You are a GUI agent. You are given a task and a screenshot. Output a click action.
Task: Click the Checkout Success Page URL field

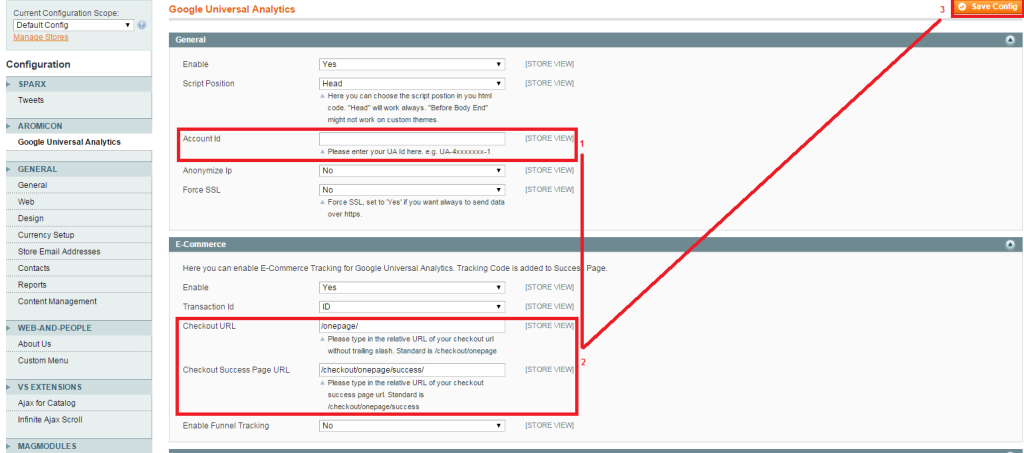(412, 370)
